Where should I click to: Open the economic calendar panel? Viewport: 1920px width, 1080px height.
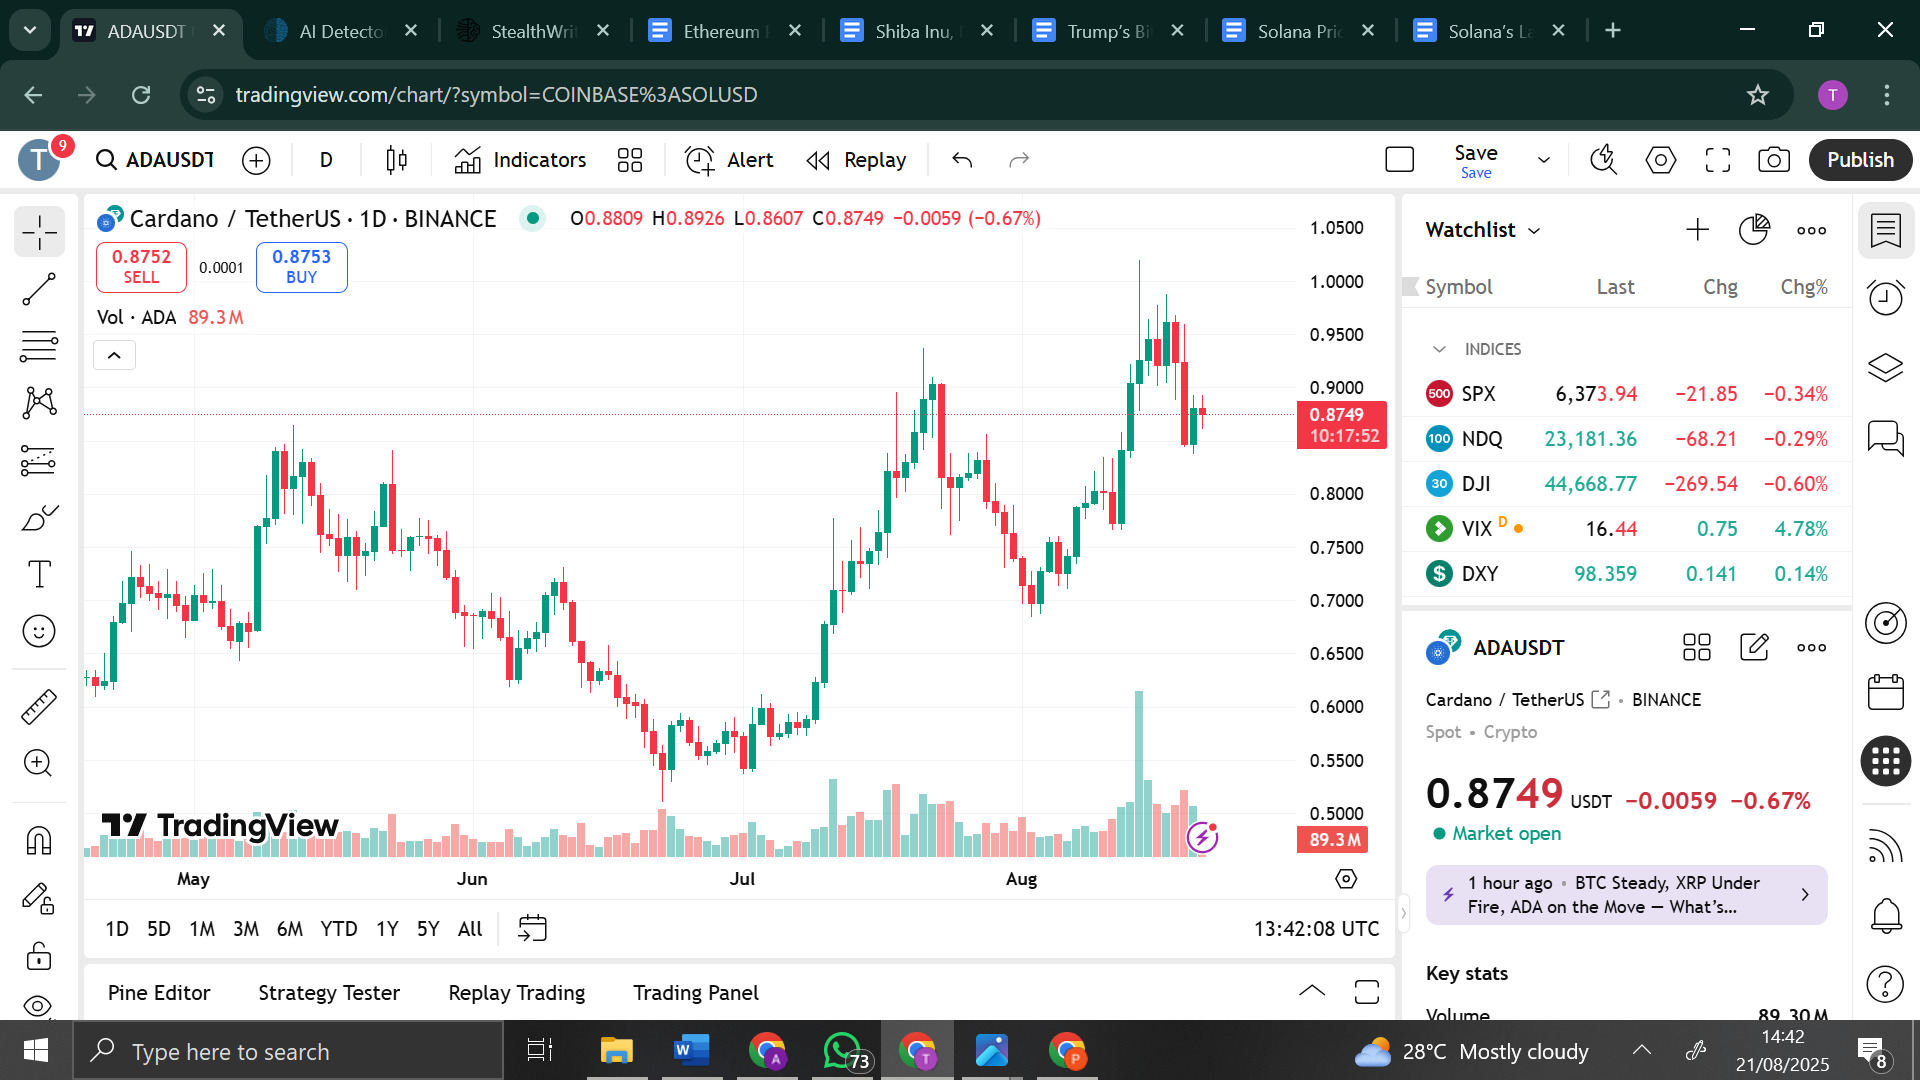coord(1885,692)
